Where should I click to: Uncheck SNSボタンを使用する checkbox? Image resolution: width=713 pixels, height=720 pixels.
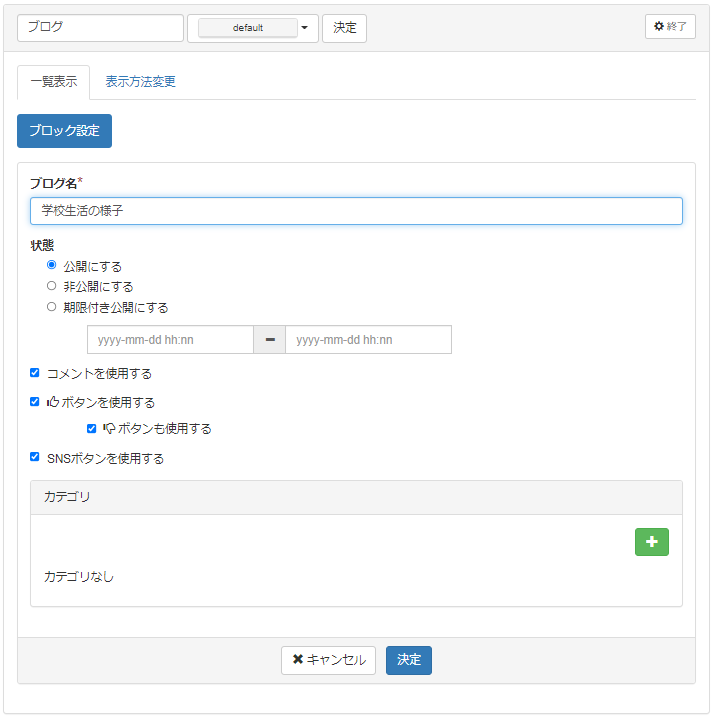tap(35, 458)
